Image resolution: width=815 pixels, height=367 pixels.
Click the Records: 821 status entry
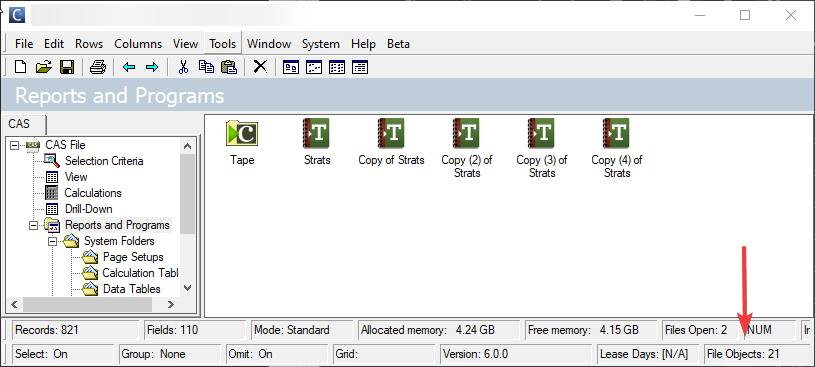[x=75, y=330]
